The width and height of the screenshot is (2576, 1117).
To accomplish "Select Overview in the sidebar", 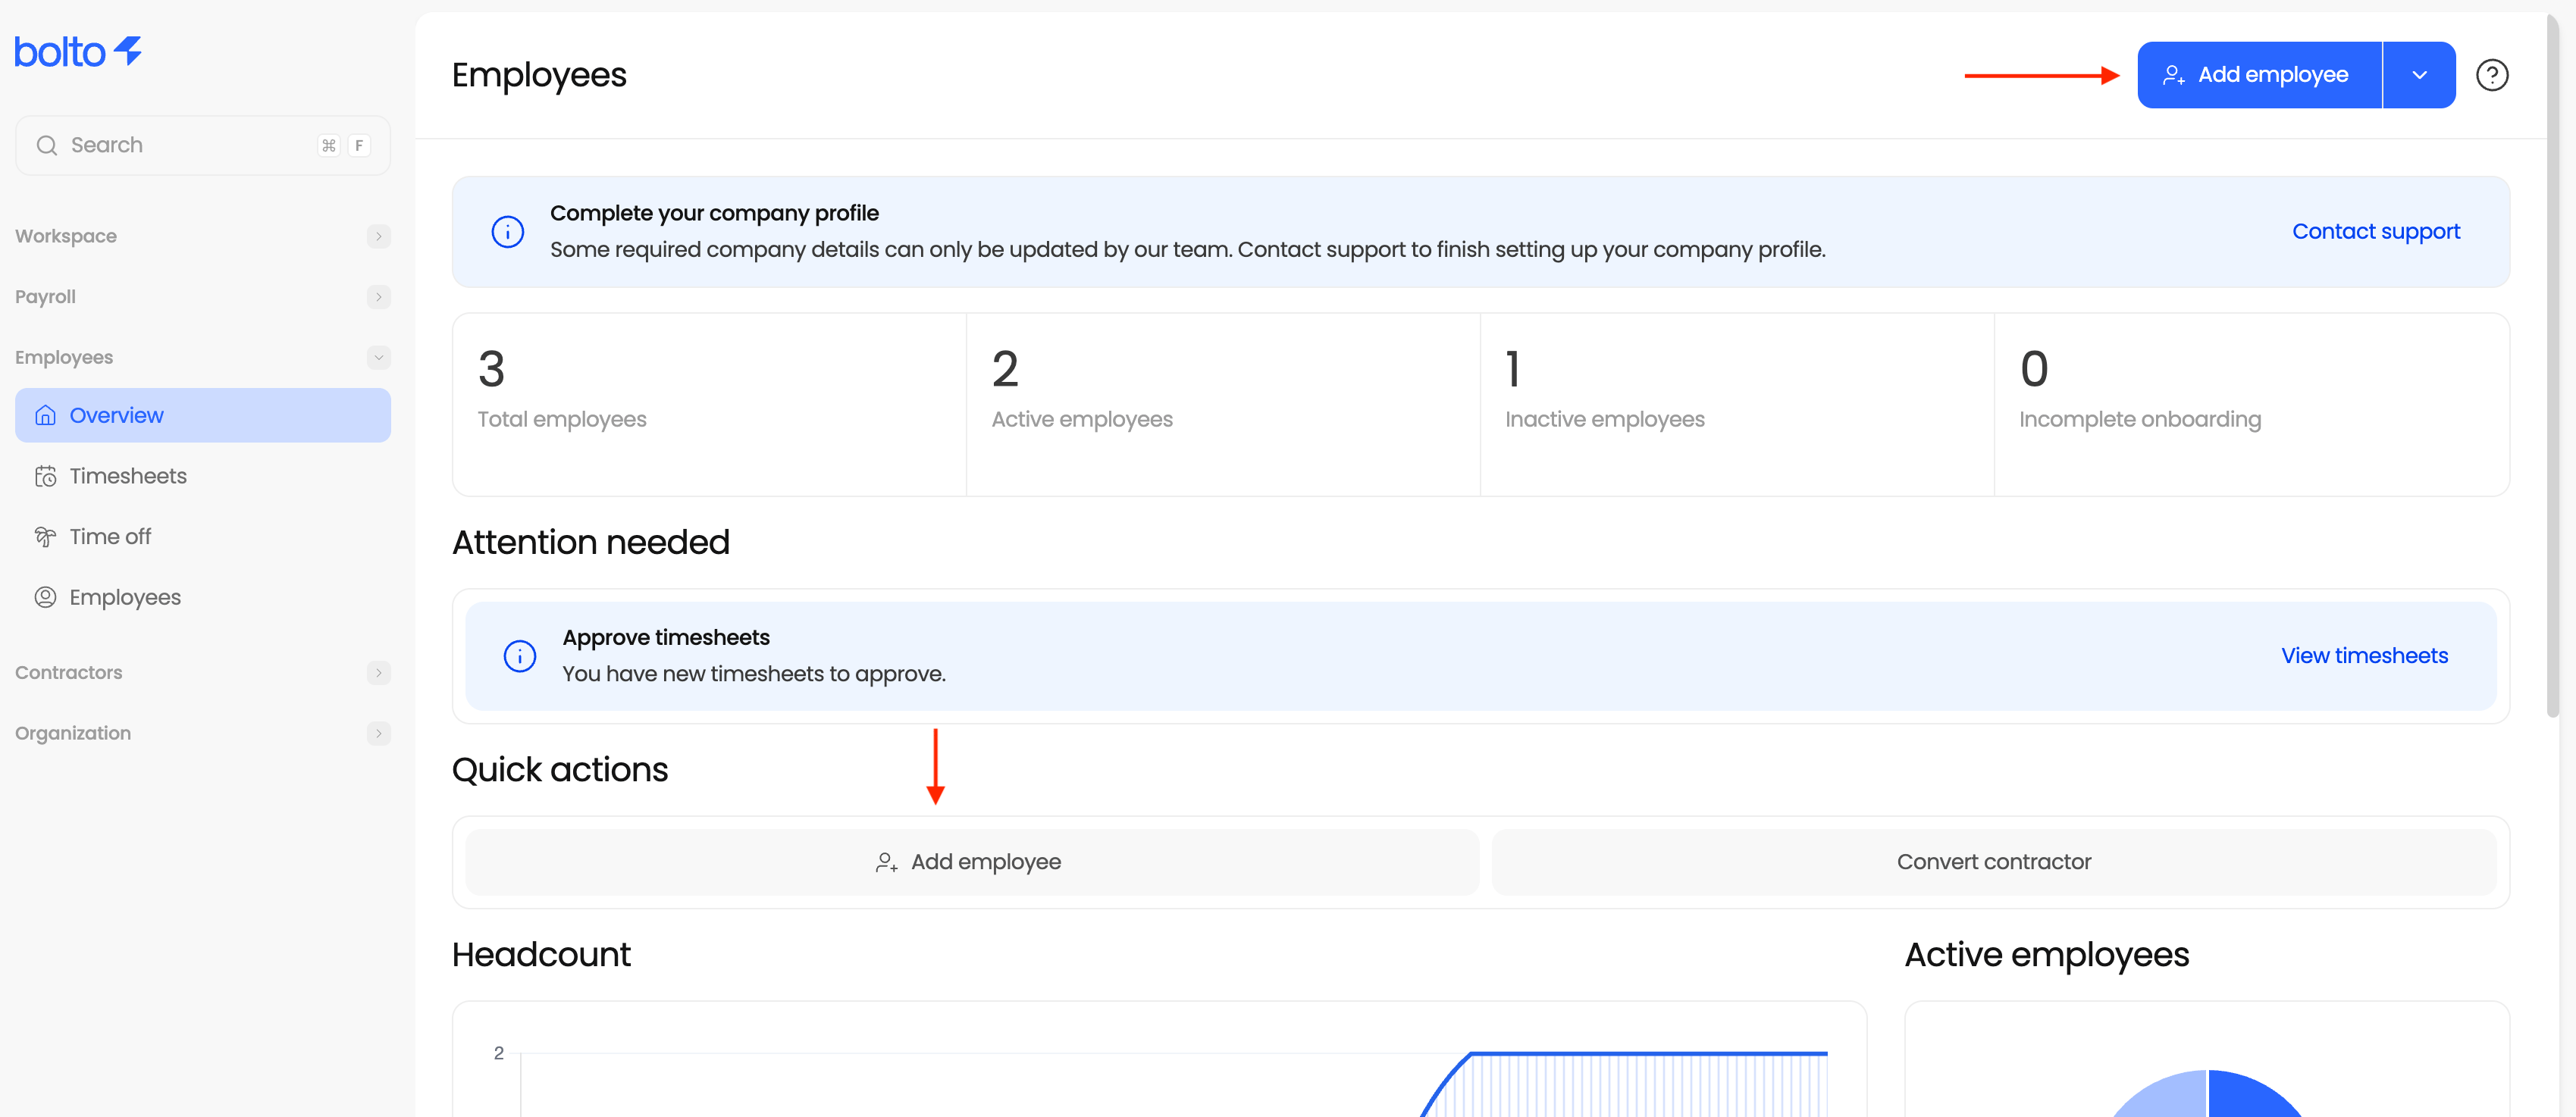I will coord(203,415).
